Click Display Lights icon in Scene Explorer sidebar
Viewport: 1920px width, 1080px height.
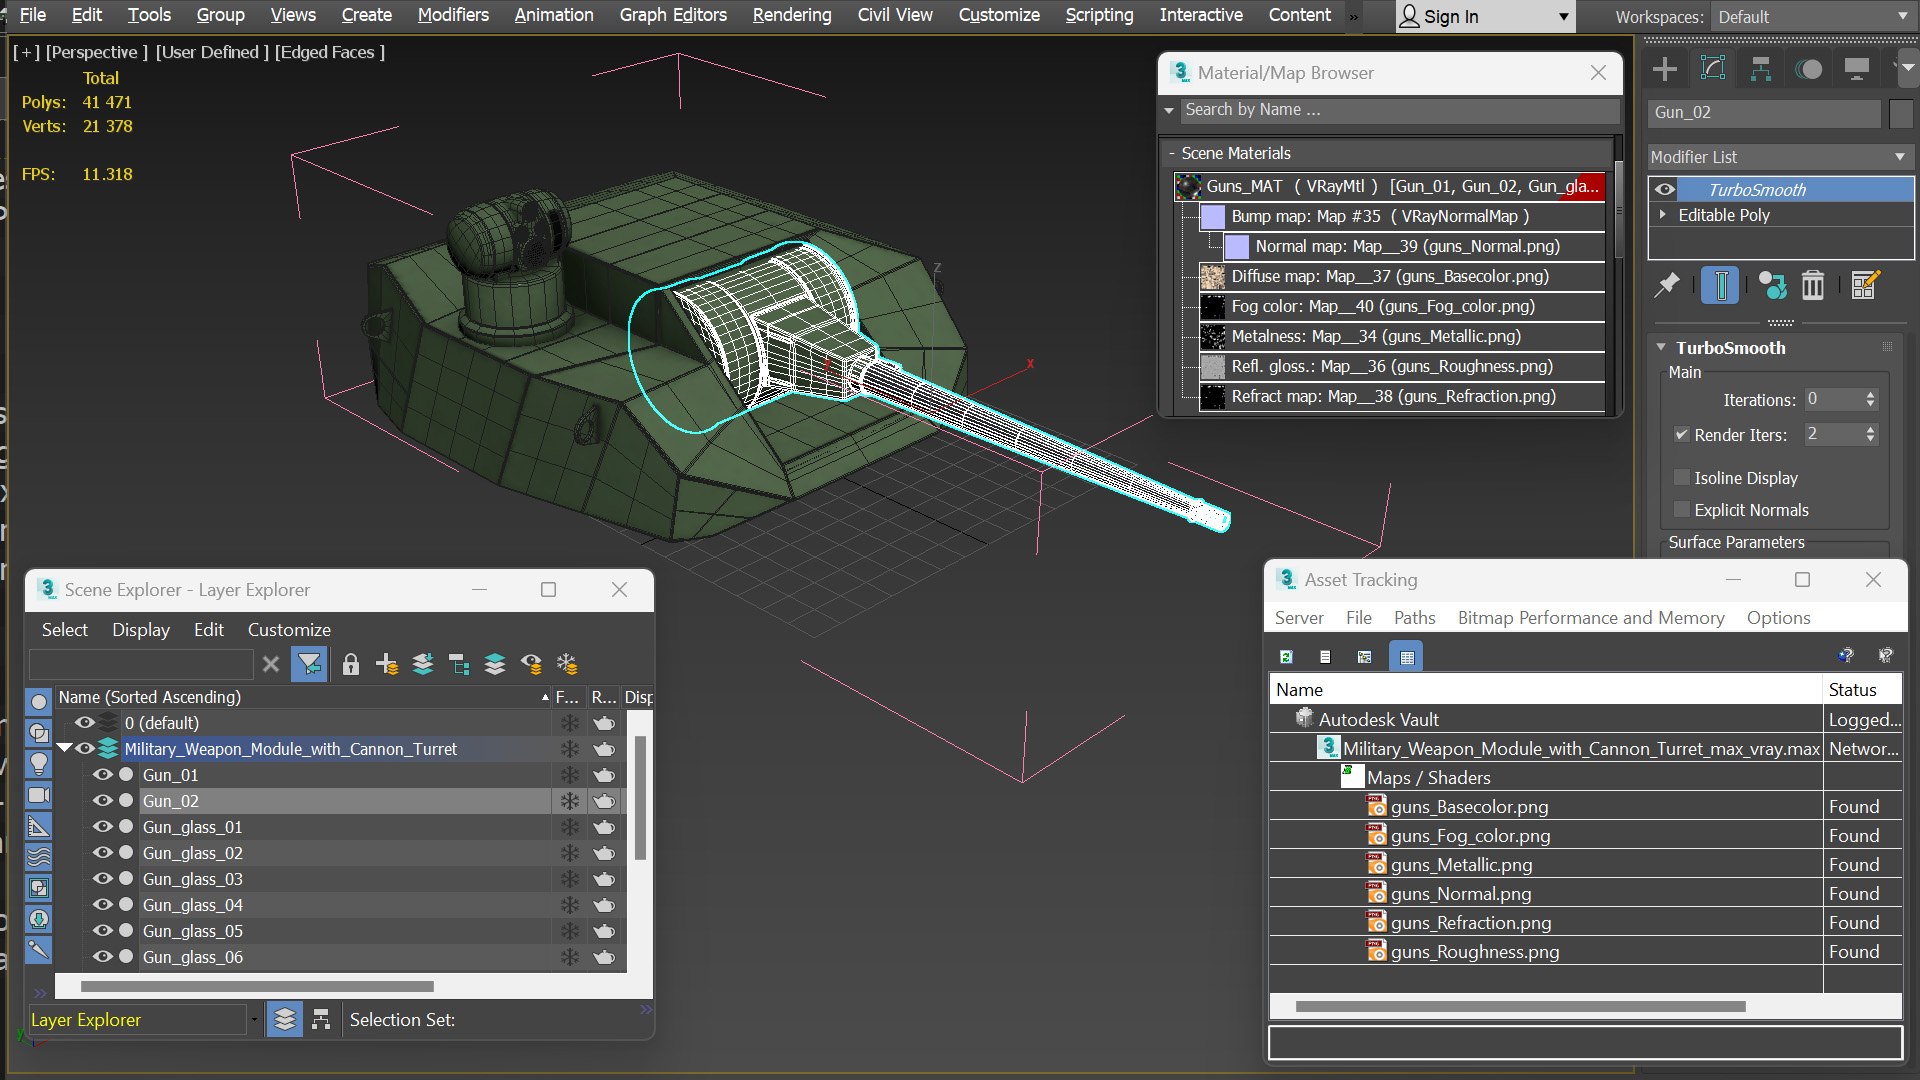point(39,764)
